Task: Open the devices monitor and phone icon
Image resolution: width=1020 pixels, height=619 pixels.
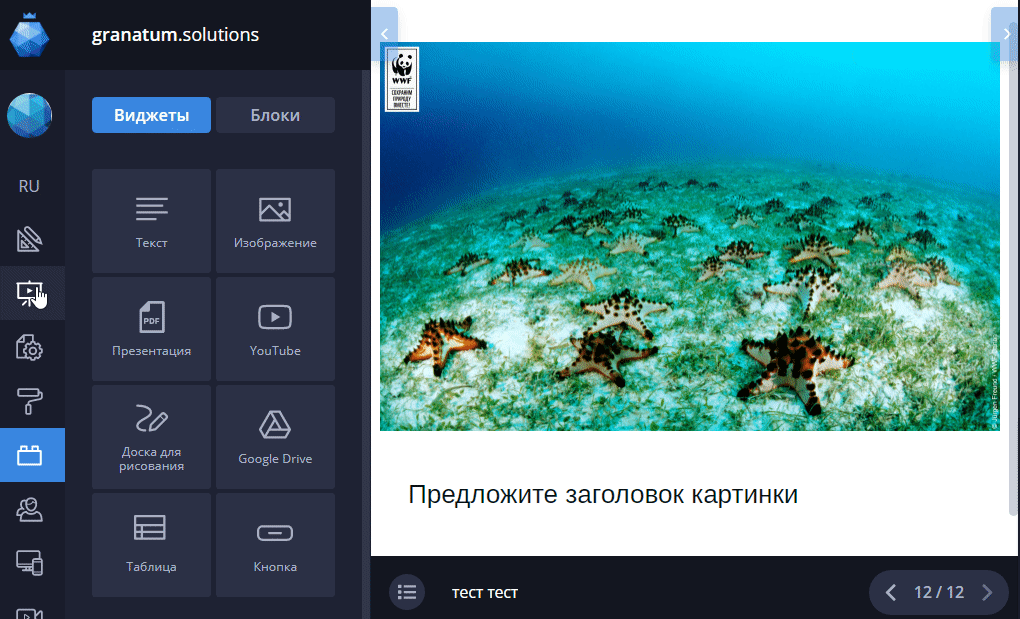Action: point(29,562)
